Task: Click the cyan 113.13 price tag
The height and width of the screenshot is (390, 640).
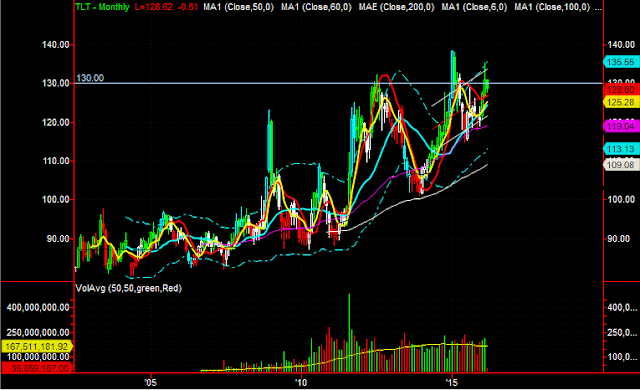Action: 621,149
